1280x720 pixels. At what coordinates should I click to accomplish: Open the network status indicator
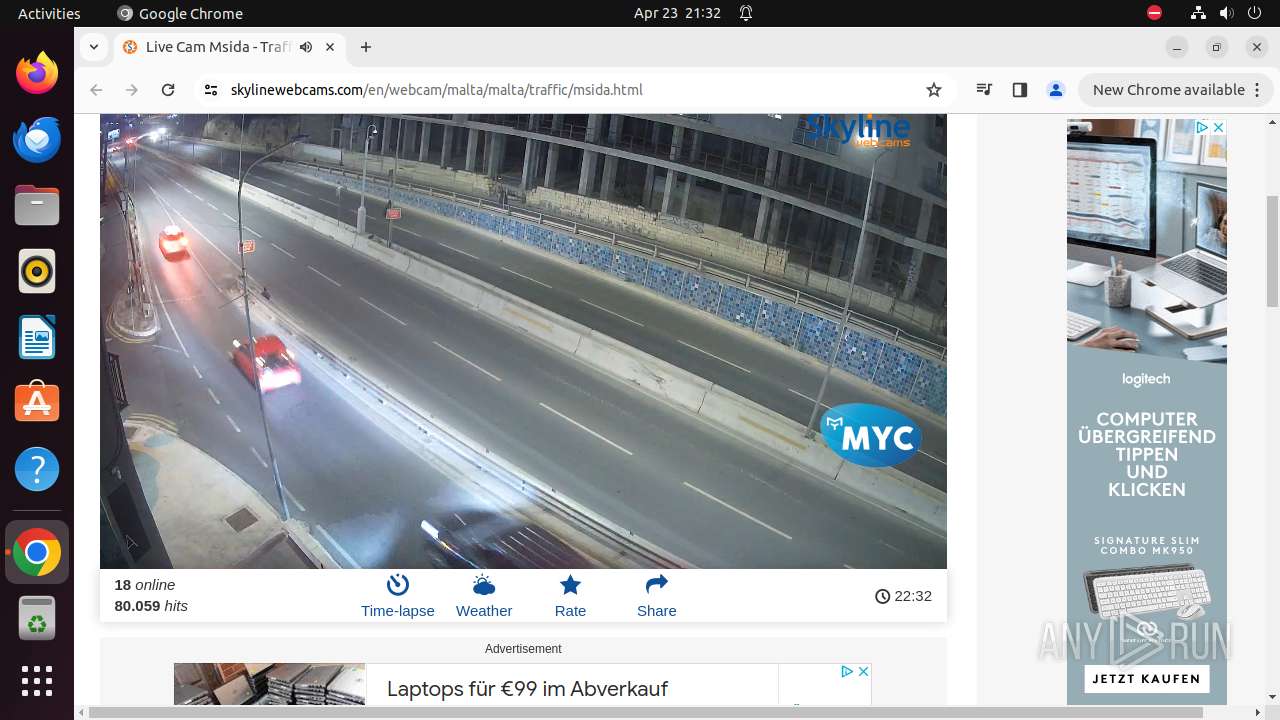click(x=1198, y=13)
